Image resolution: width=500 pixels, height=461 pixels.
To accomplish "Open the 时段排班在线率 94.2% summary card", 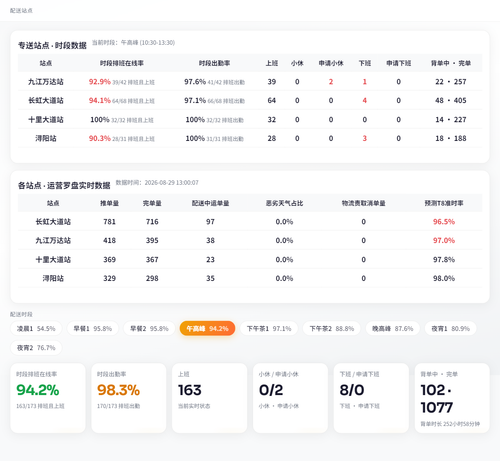I will [48, 398].
